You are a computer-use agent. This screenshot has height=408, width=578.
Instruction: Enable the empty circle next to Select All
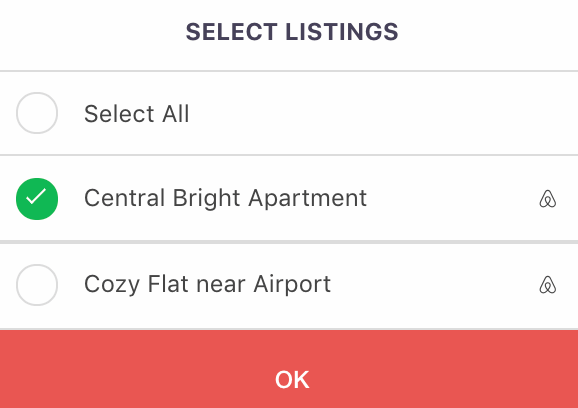(37, 113)
